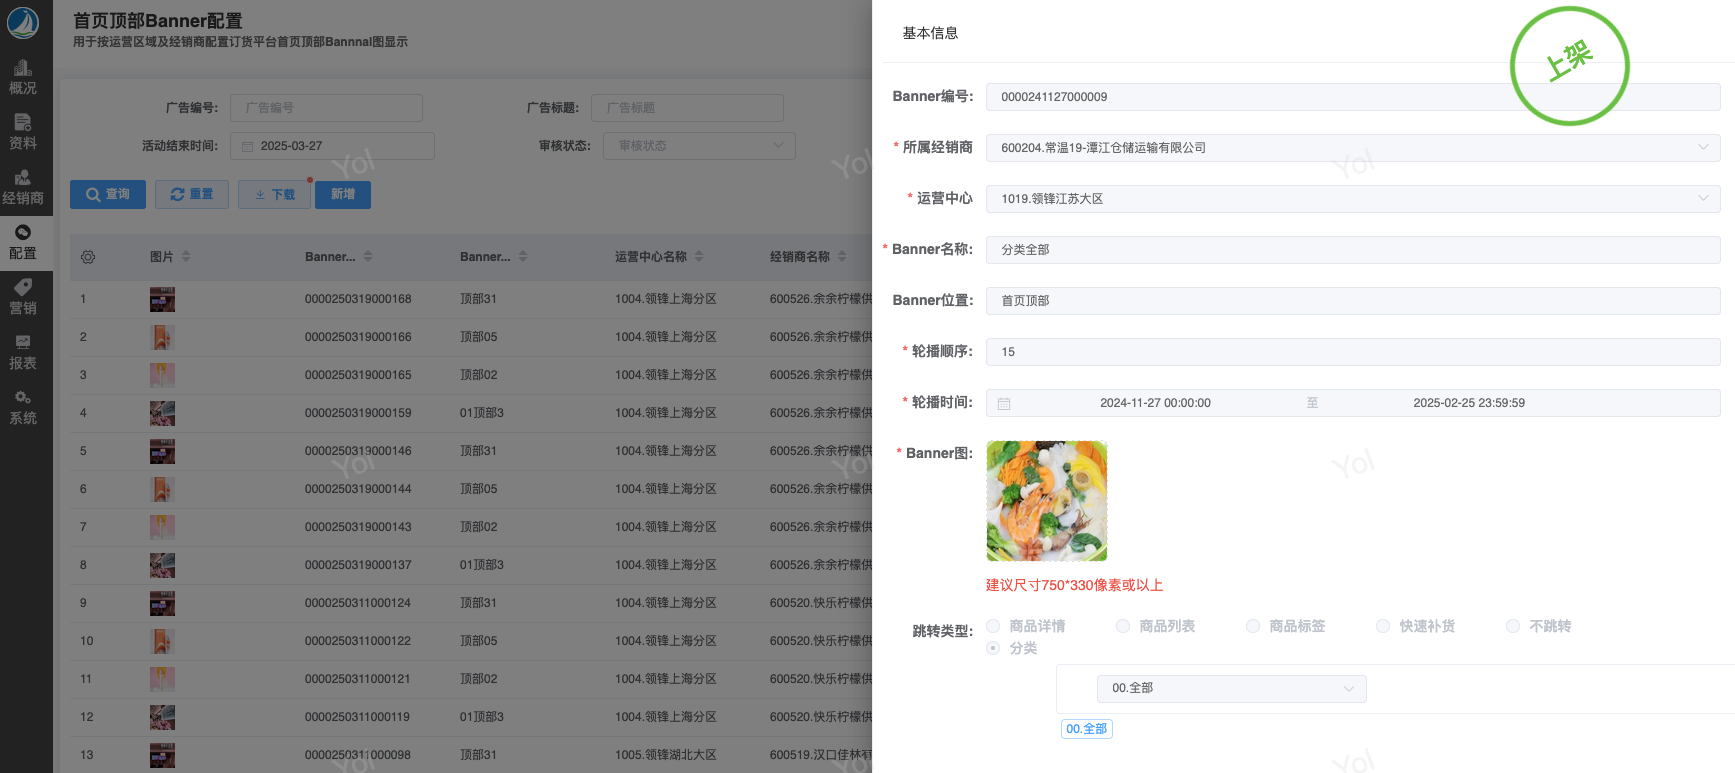Choose the 不跳转 radio option
The image size is (1735, 773).
1513,626
